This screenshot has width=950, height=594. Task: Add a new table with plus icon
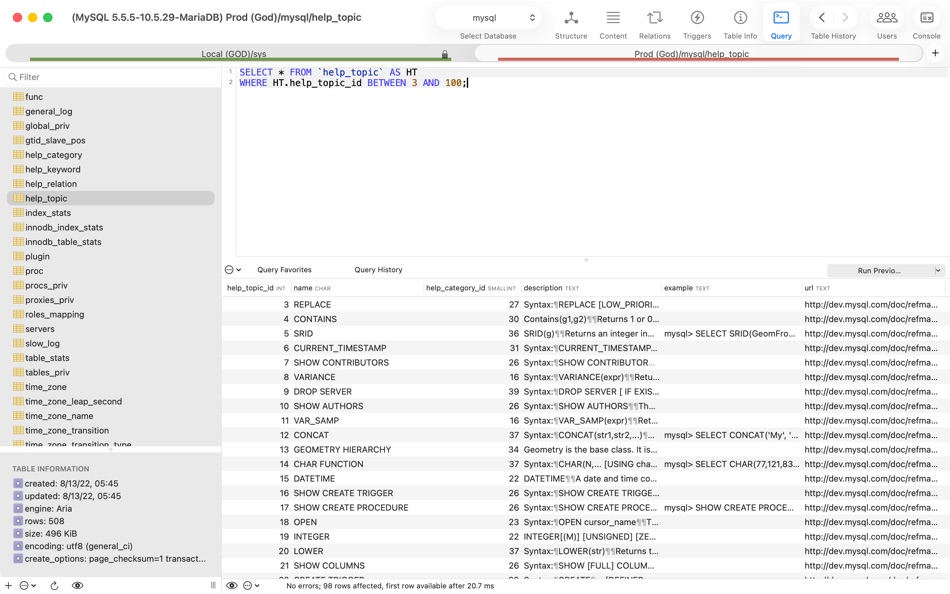[x=8, y=586]
